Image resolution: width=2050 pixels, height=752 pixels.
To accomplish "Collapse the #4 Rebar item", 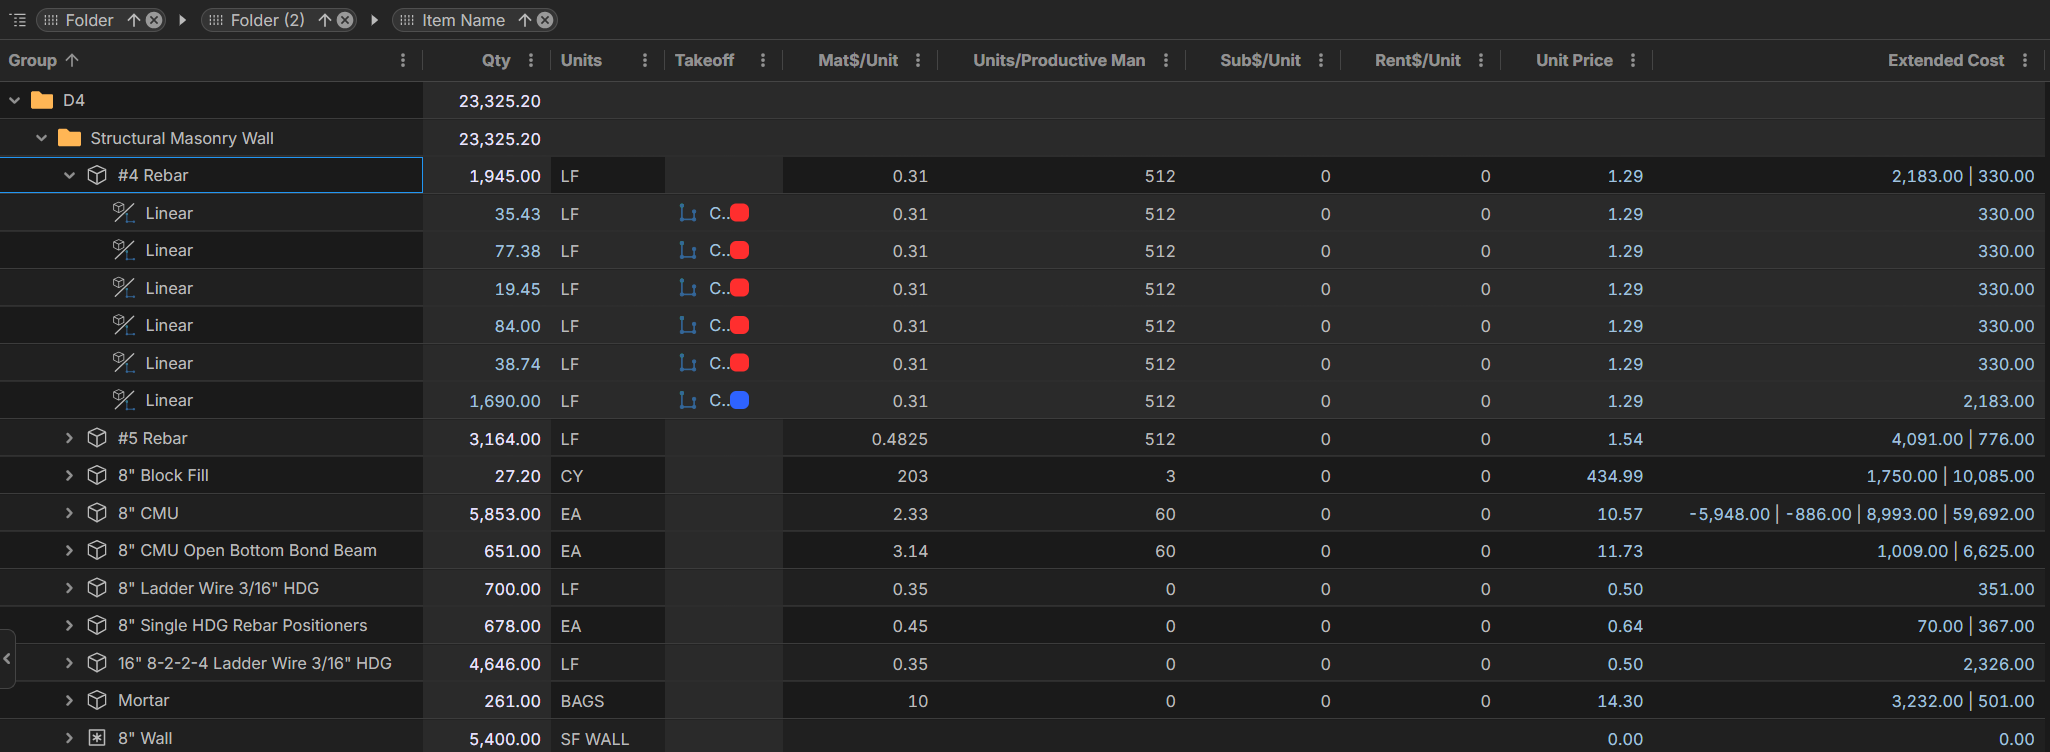I will (69, 176).
